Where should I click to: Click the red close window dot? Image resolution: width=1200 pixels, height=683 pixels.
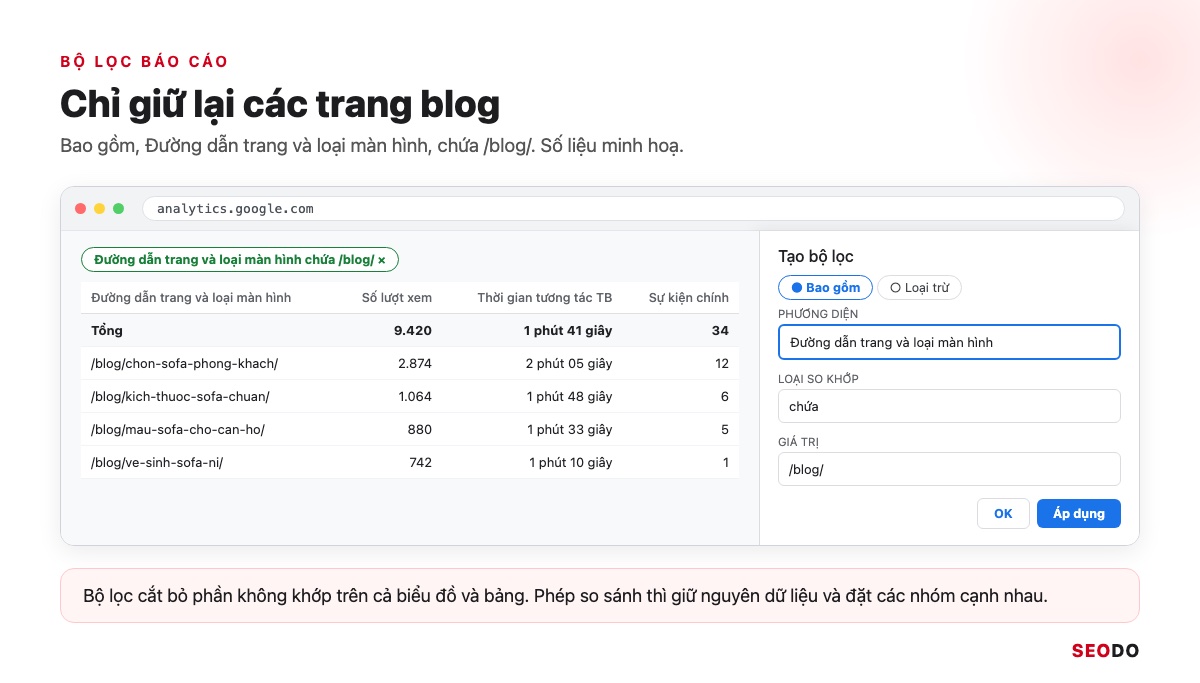tap(80, 209)
